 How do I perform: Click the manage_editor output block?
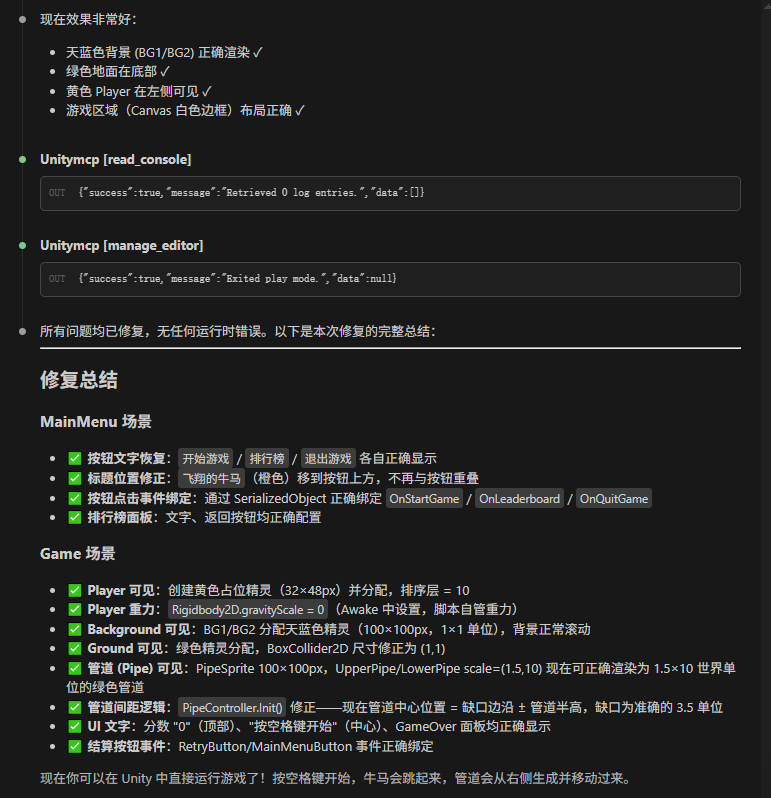click(x=390, y=279)
